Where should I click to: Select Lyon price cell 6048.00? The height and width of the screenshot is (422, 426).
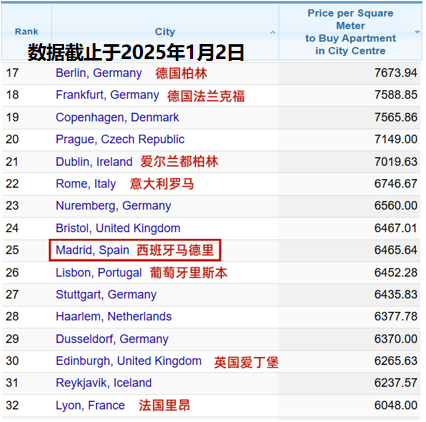(x=396, y=405)
